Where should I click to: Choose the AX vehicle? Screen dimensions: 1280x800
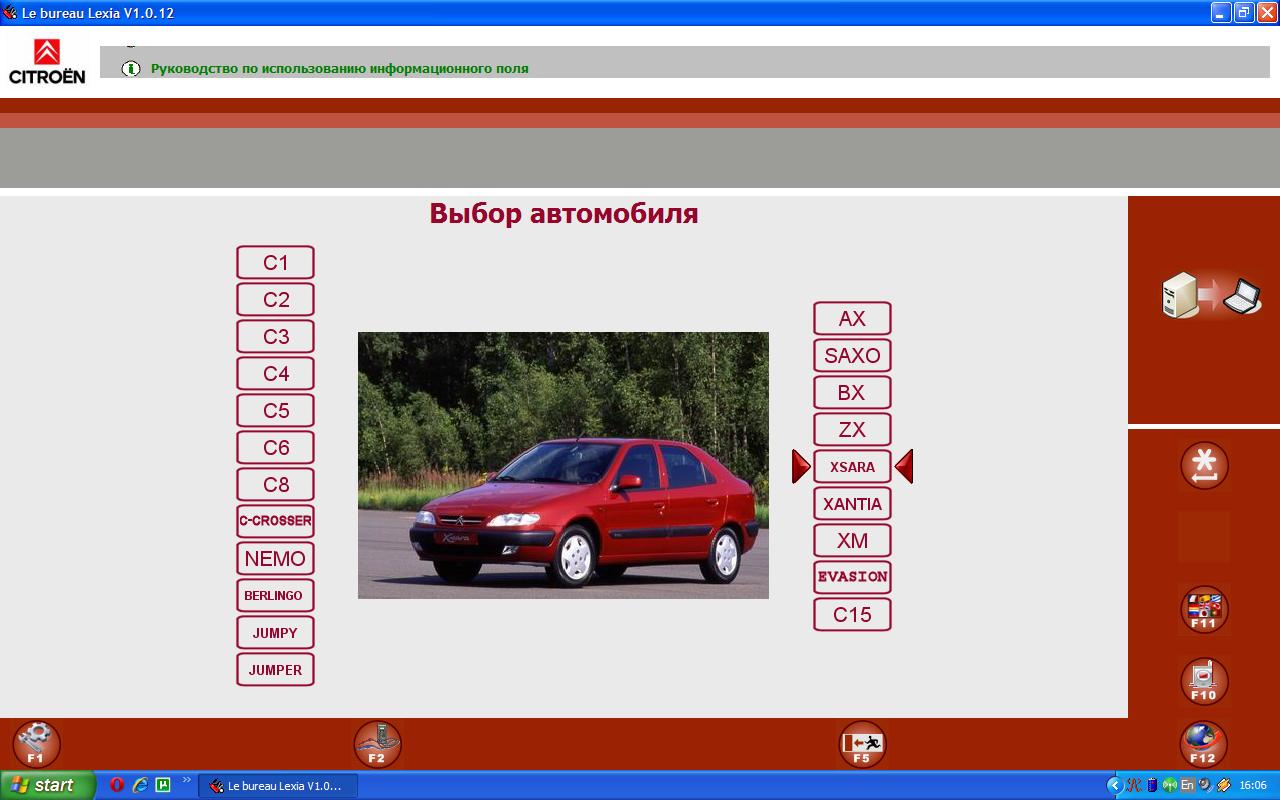(x=852, y=319)
